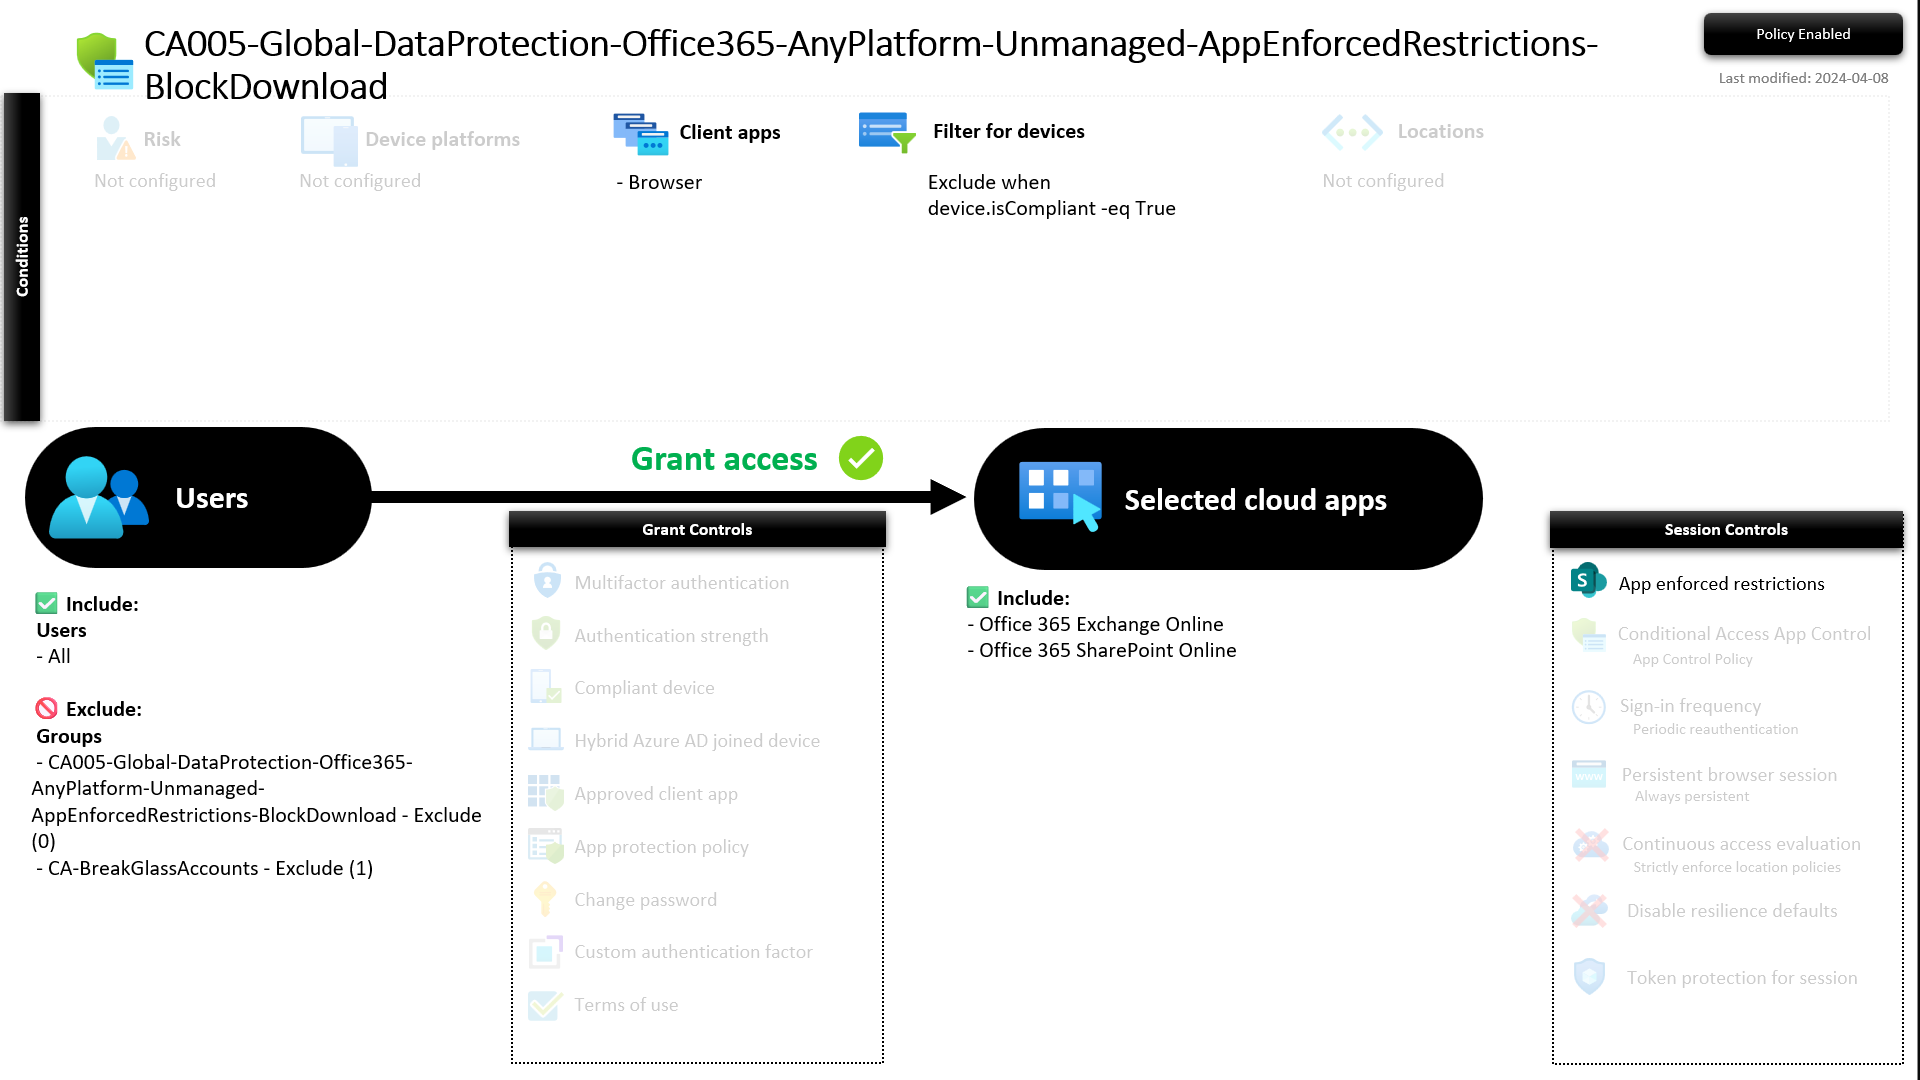Viewport: 1920px width, 1080px height.
Task: Click the green Include checkbox under cloud apps
Action: [x=978, y=597]
